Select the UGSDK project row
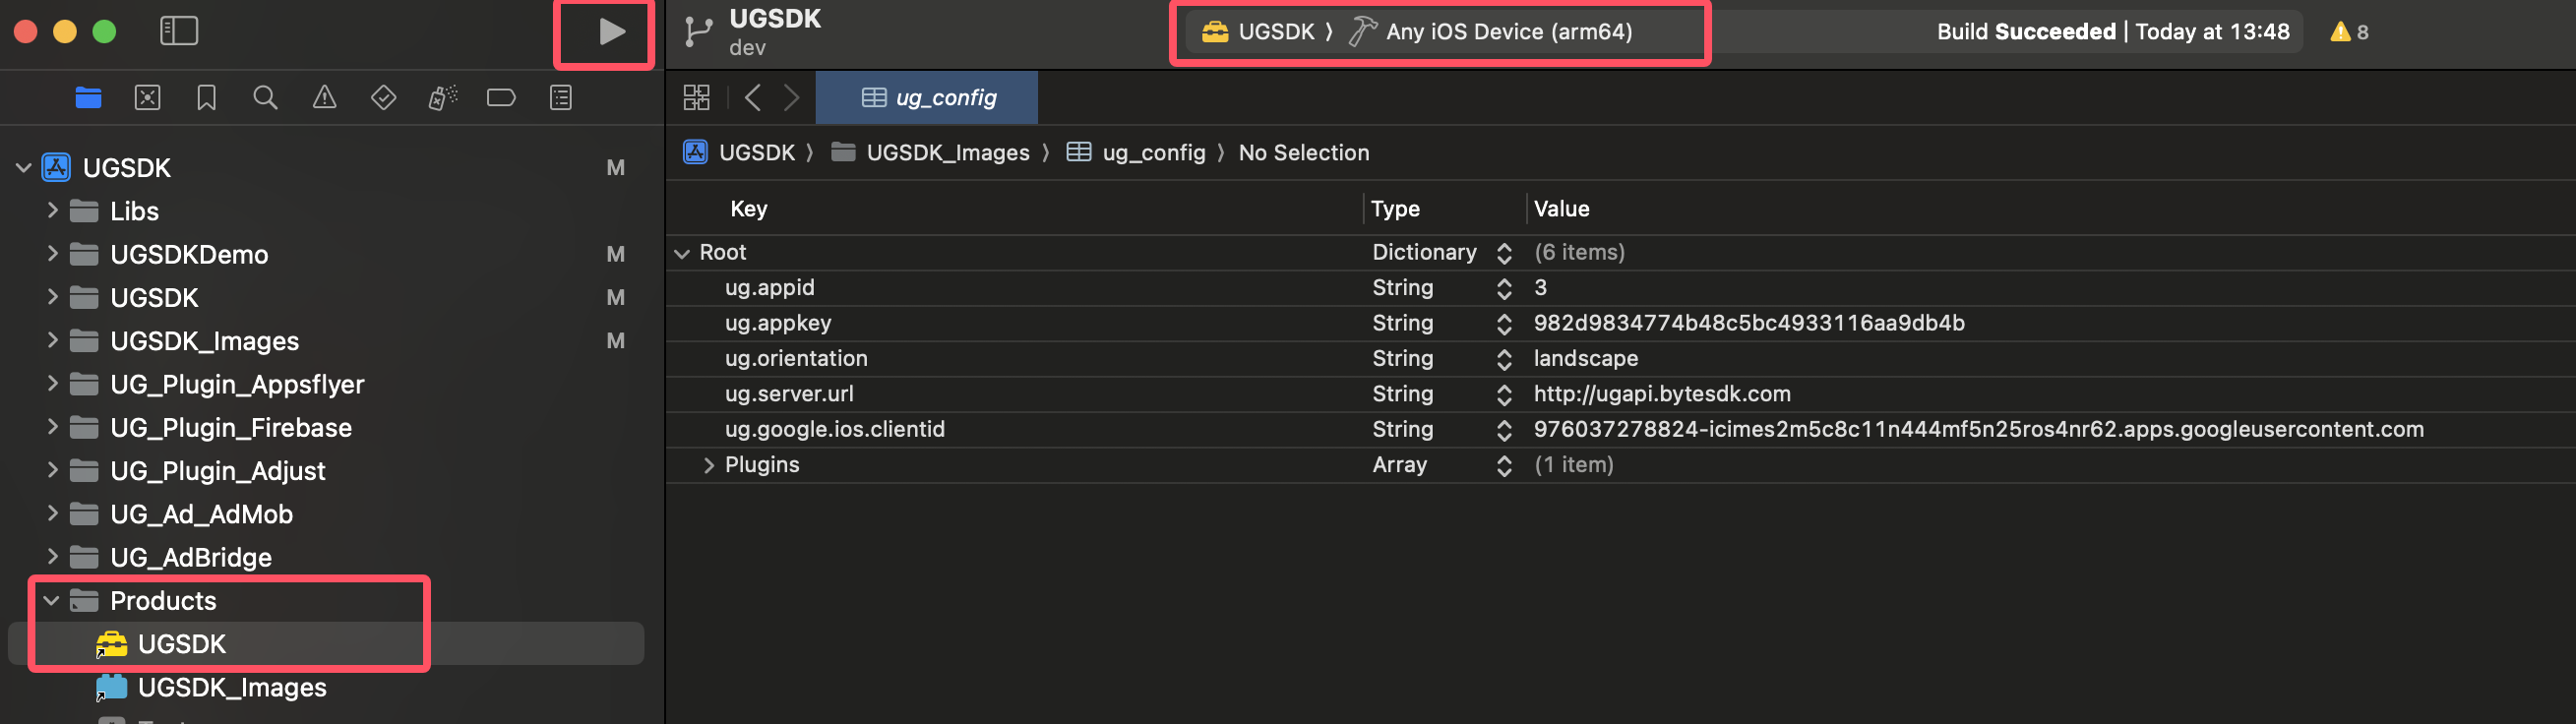The height and width of the screenshot is (724, 2576). click(x=326, y=168)
